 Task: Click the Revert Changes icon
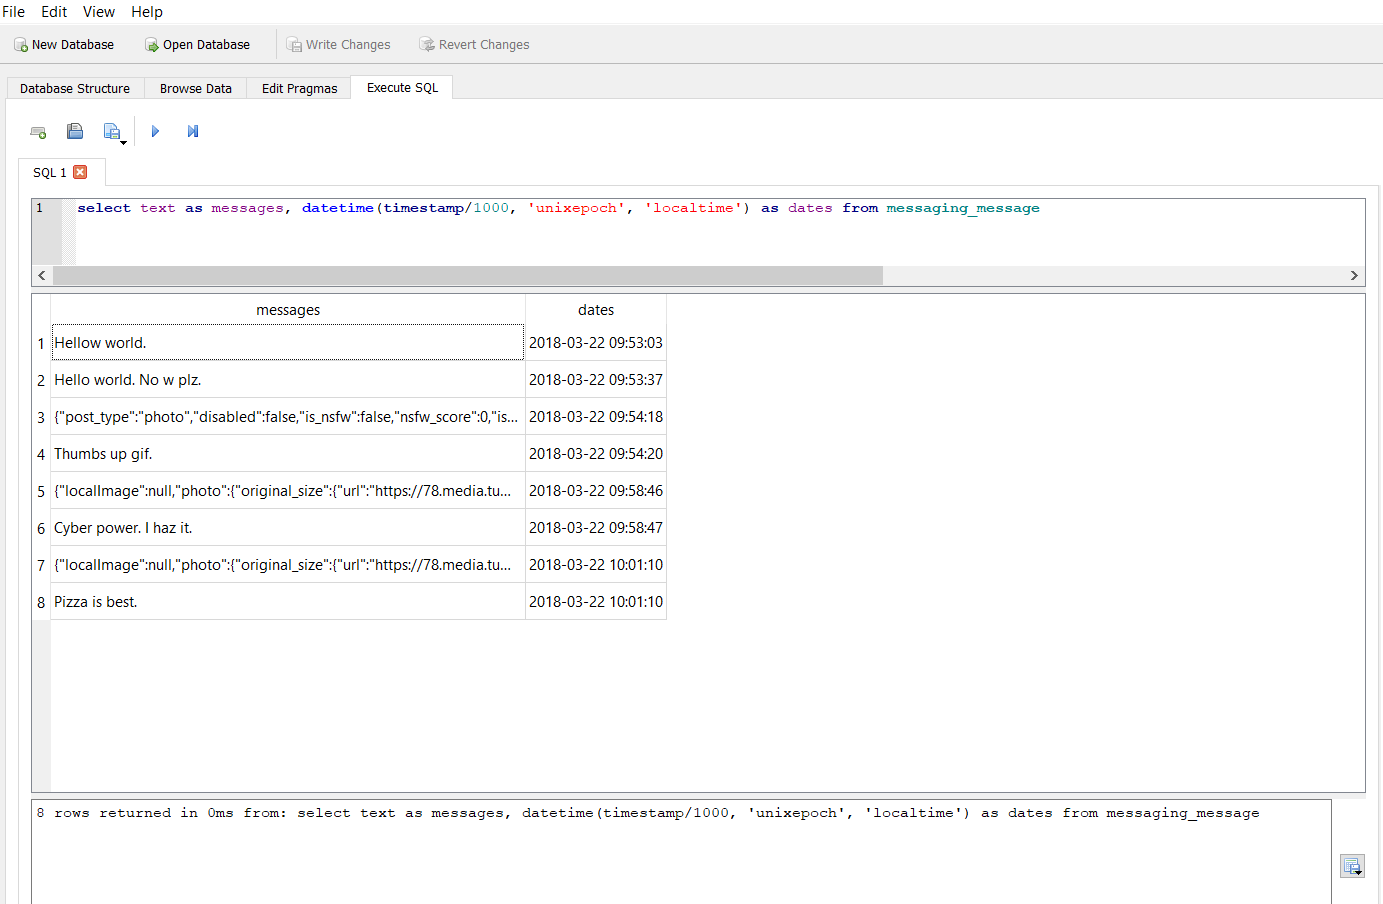pos(427,44)
